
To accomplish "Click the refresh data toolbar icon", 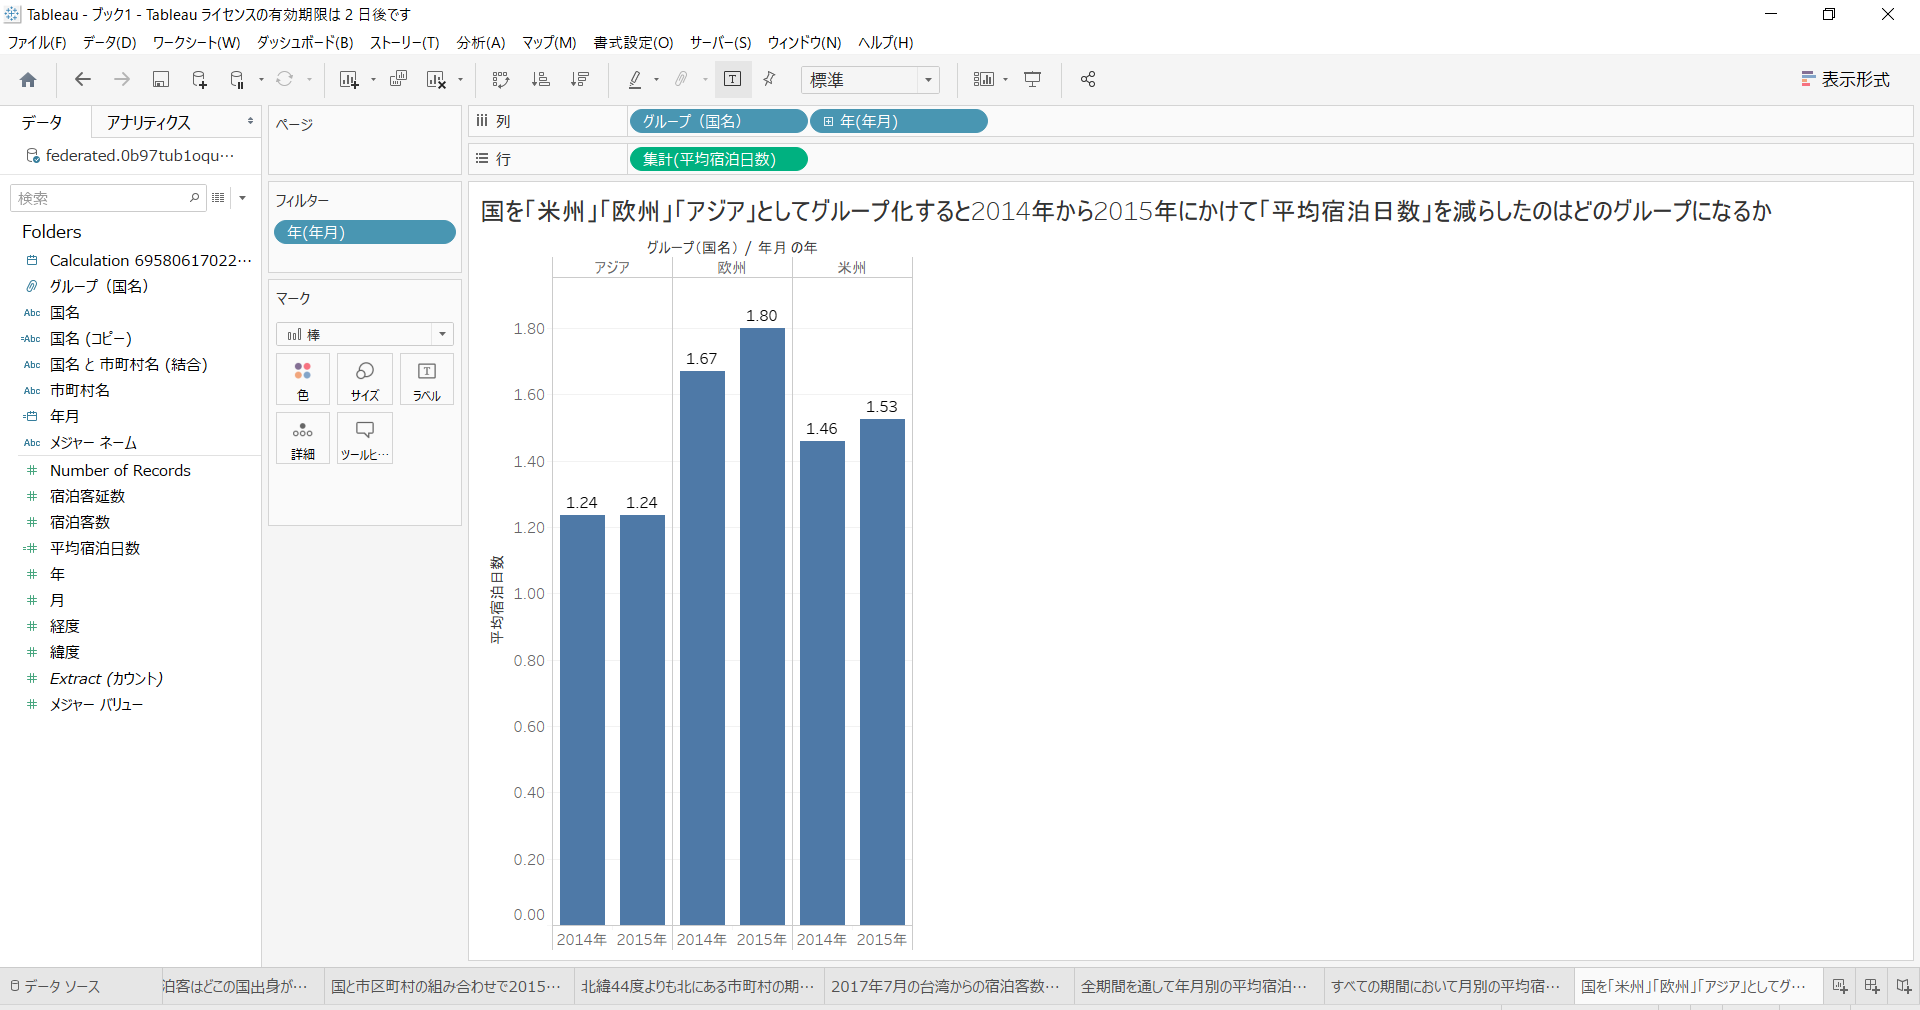I will tap(285, 80).
